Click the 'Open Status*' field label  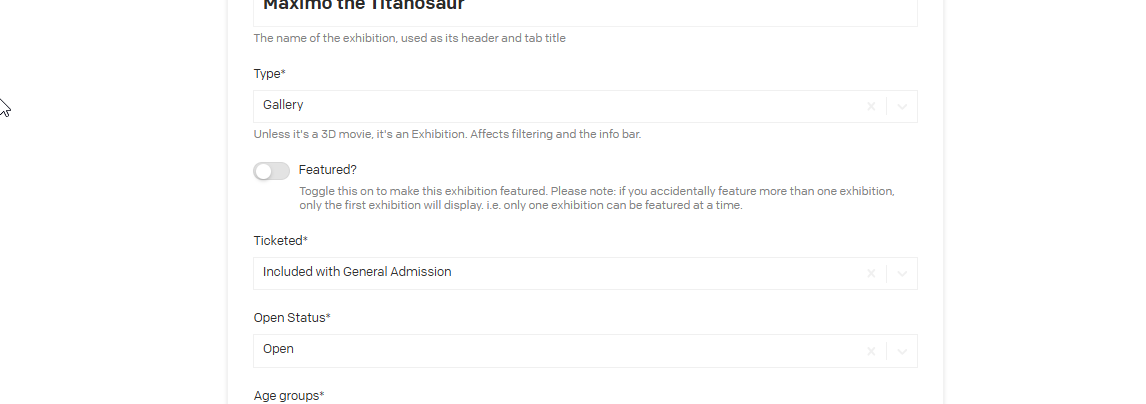point(292,318)
